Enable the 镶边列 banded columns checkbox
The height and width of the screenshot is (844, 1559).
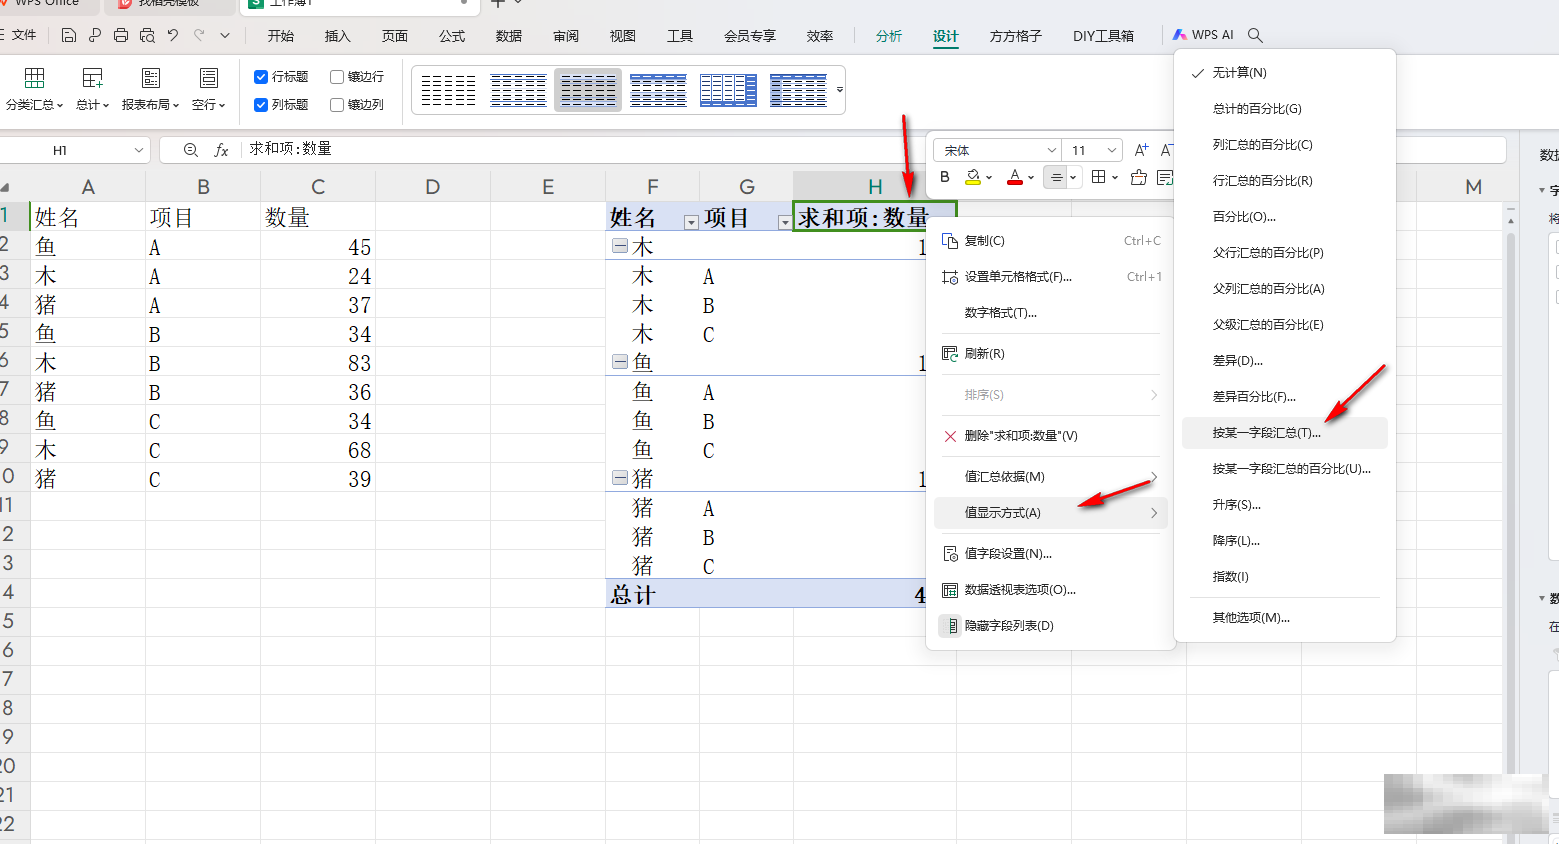(337, 105)
